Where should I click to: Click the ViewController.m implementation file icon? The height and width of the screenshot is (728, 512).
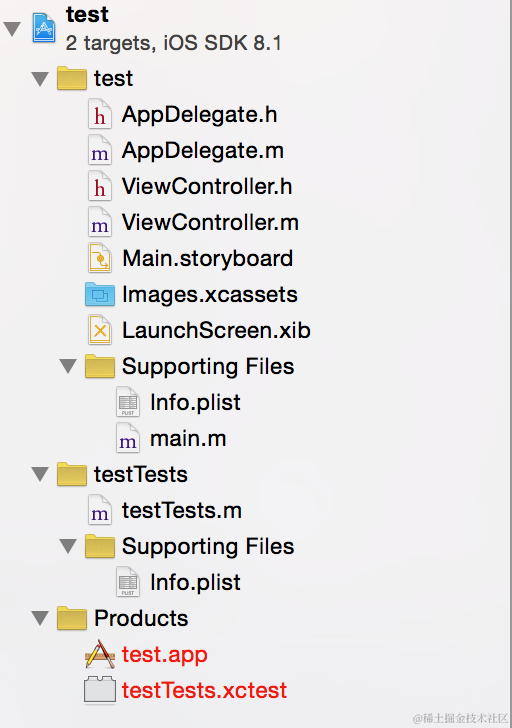click(100, 222)
